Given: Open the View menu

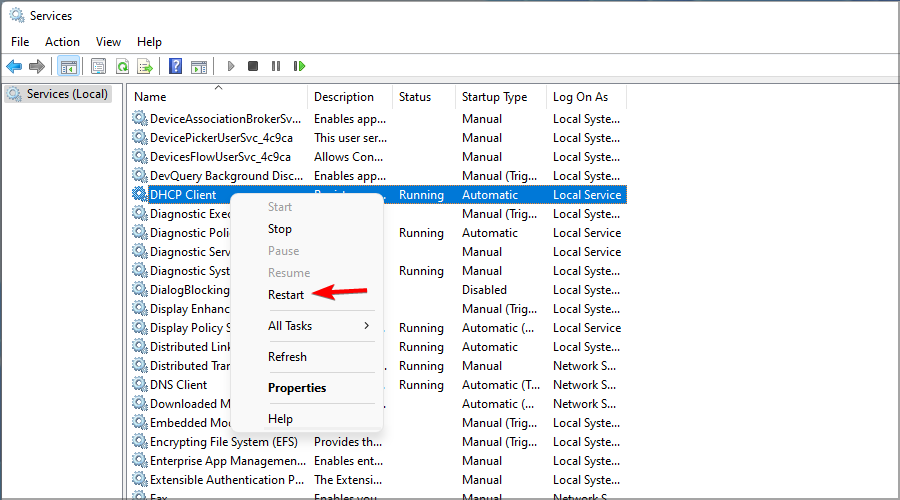Looking at the screenshot, I should (x=108, y=42).
